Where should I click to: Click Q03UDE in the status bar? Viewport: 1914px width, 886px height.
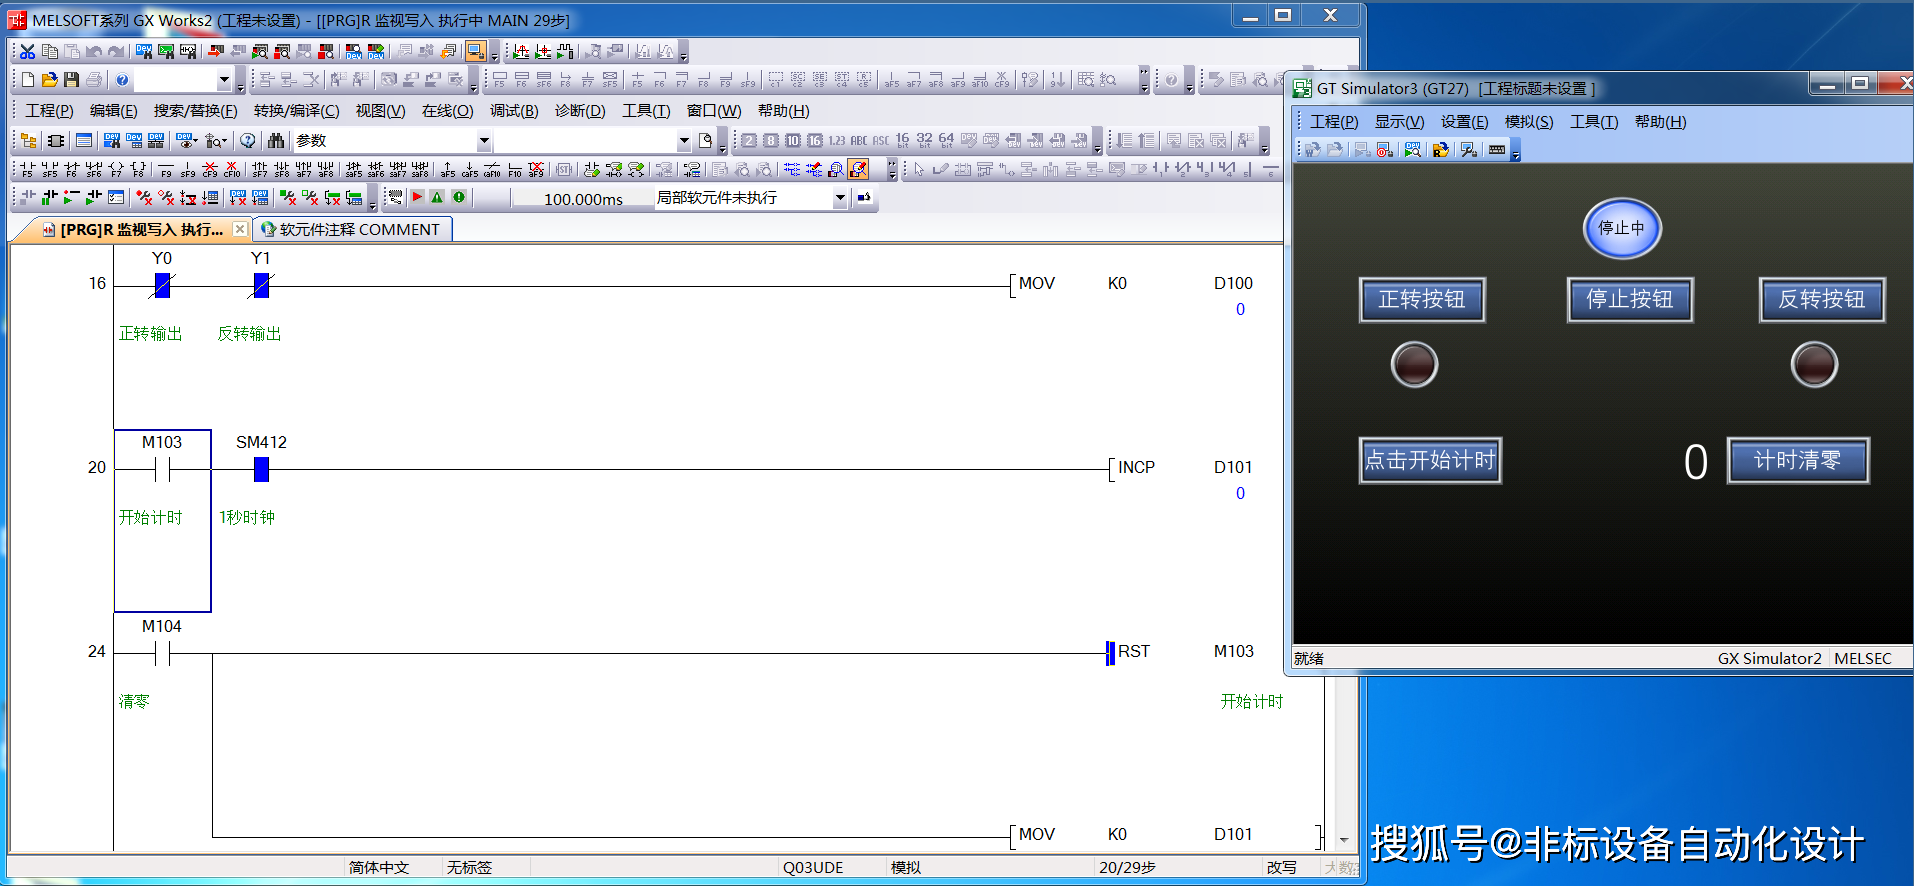point(813,867)
